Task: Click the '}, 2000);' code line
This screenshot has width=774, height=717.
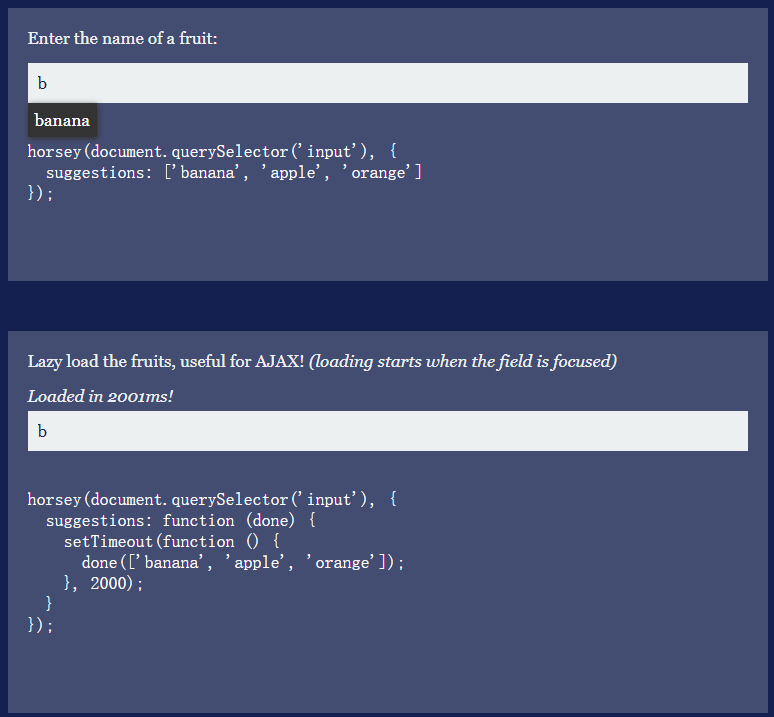Action: pyautogui.click(x=103, y=584)
